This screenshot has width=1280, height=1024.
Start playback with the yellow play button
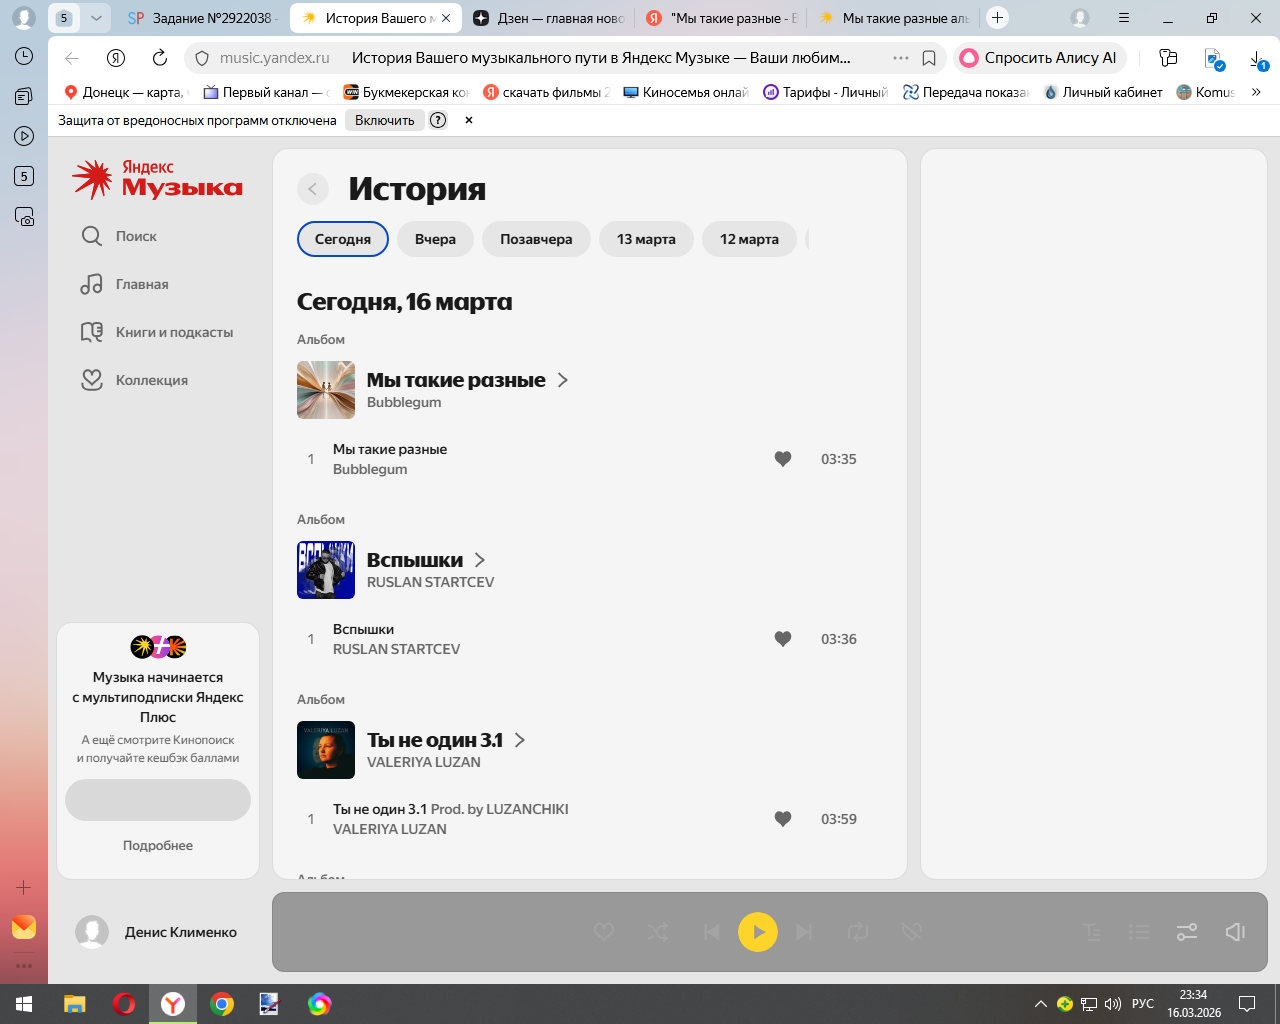click(758, 932)
